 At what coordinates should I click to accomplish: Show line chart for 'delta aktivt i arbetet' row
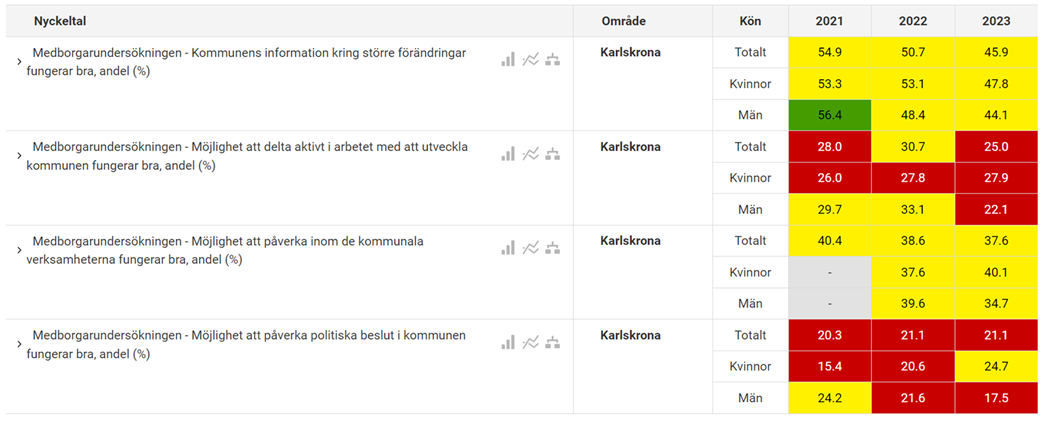click(531, 154)
